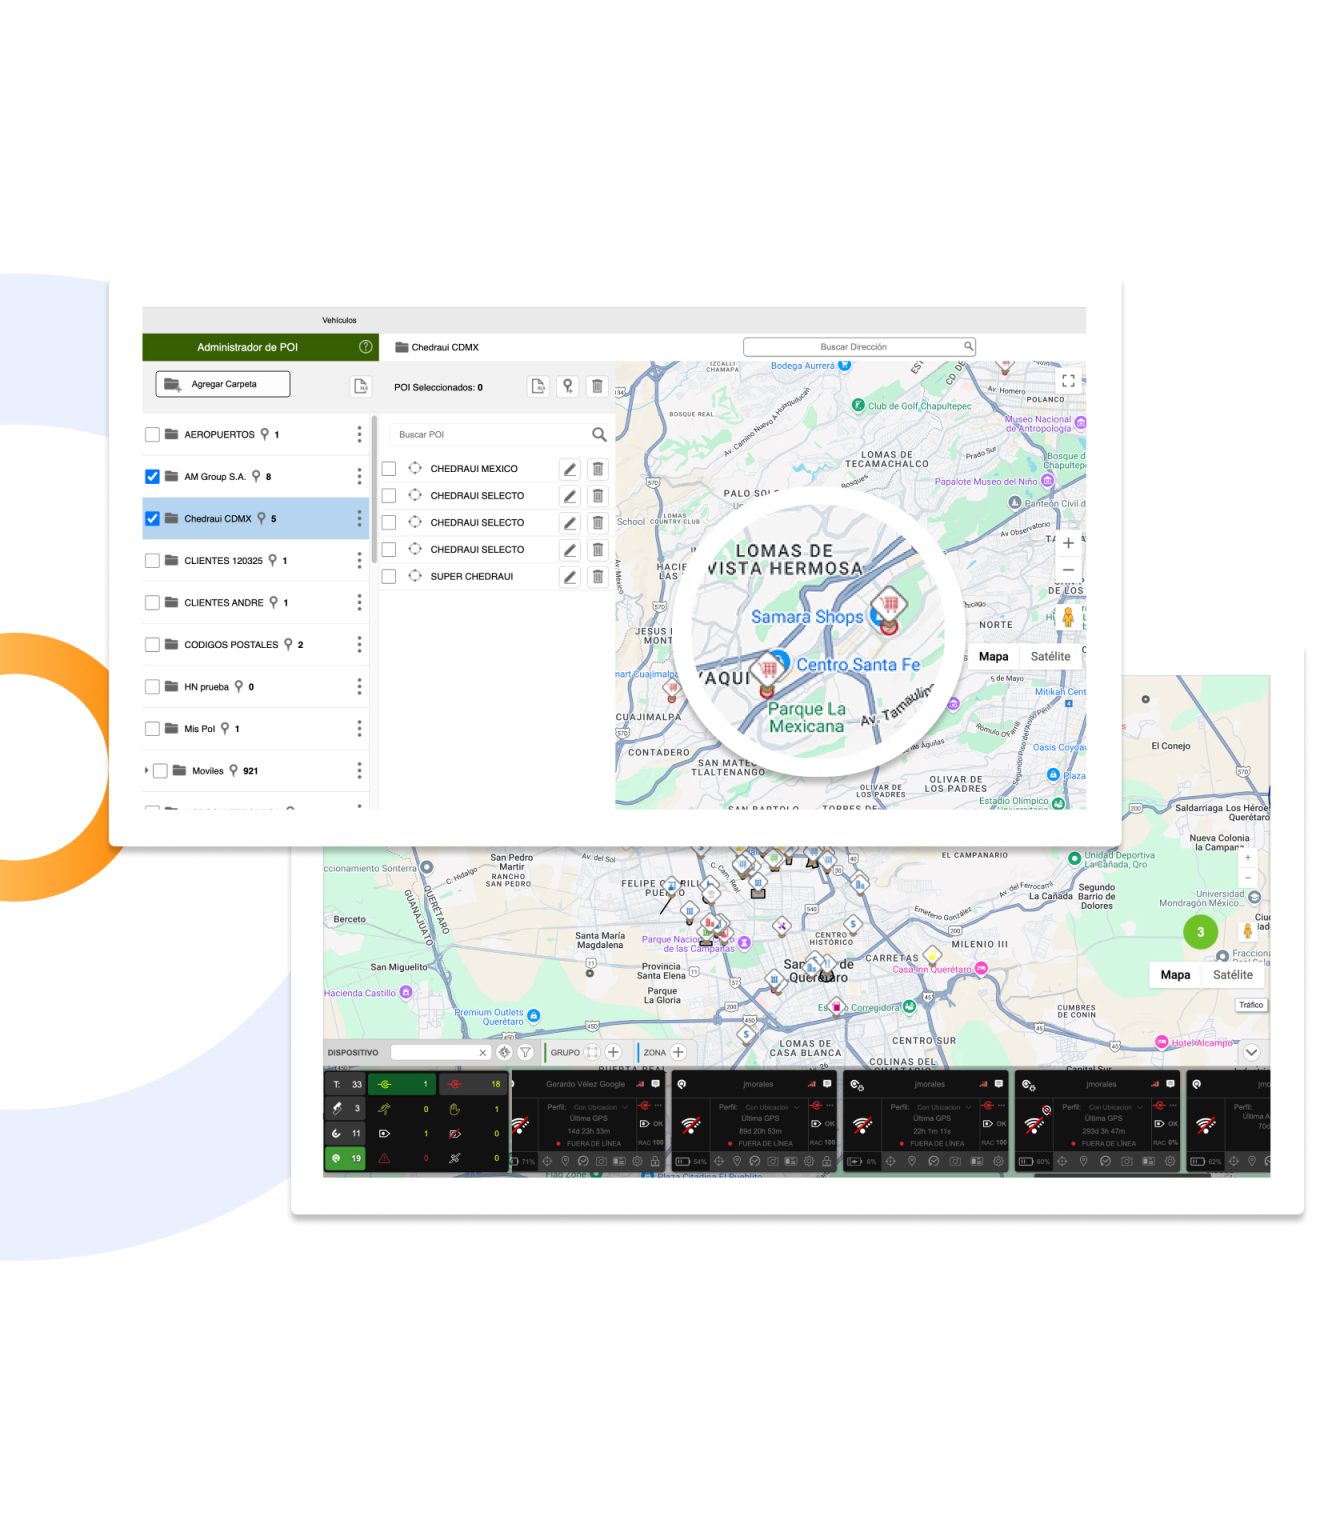The height and width of the screenshot is (1536, 1344).
Task: Open the Chedraui CDMX three-dot options menu
Action: 359,518
